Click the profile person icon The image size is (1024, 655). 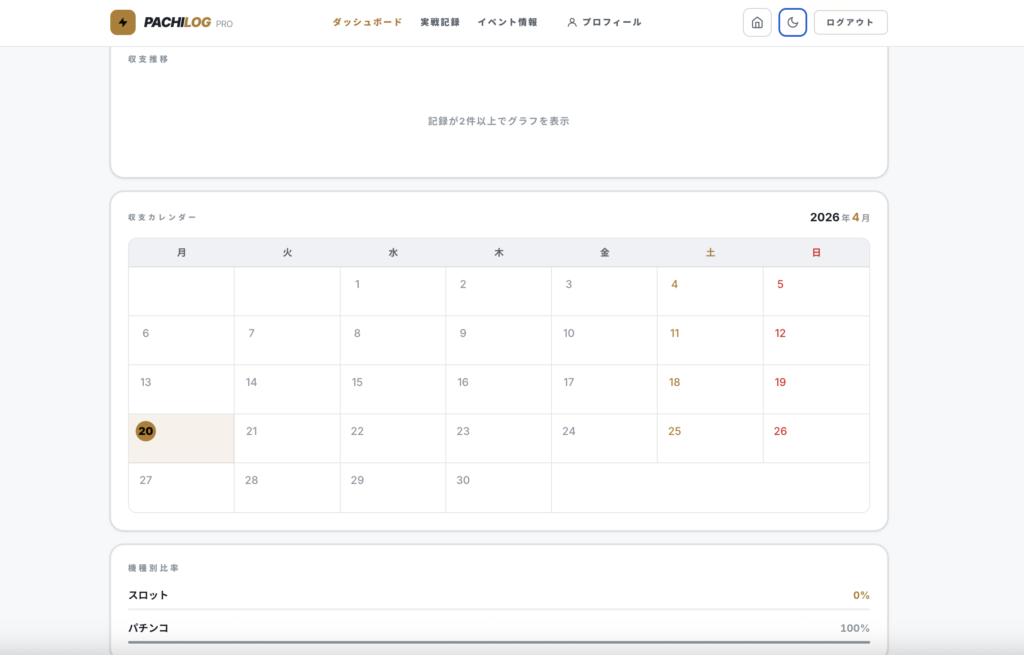(x=572, y=22)
